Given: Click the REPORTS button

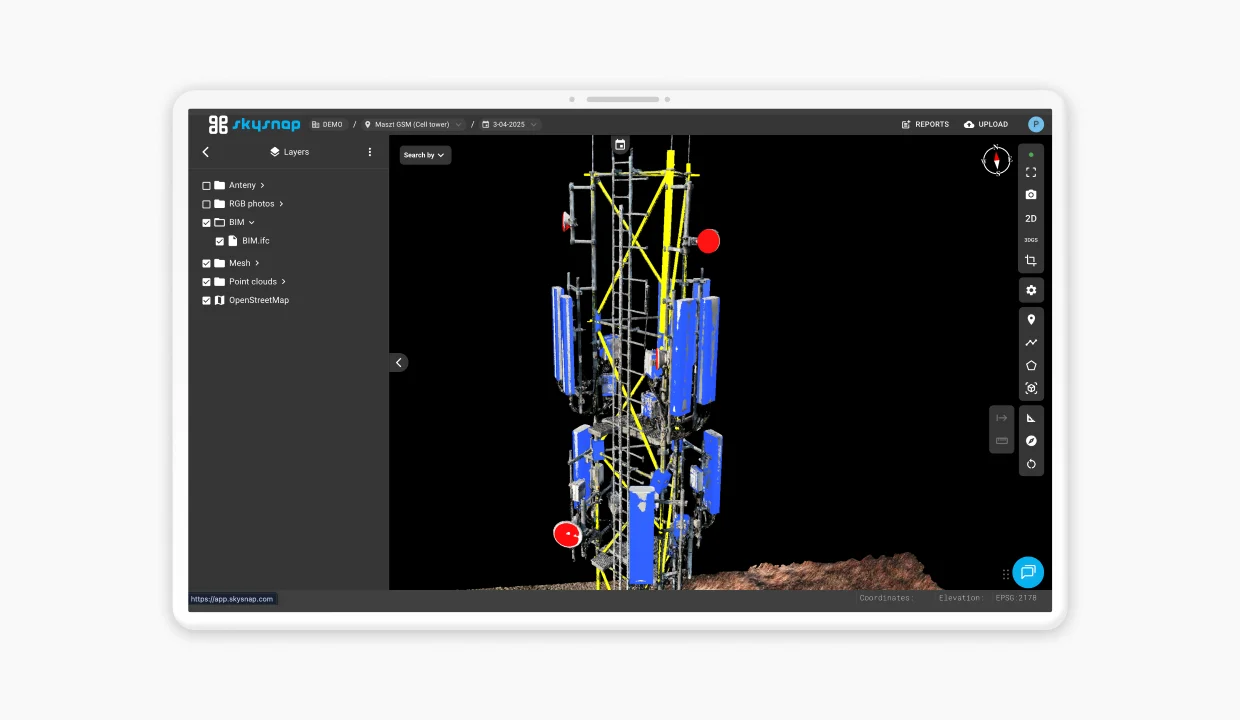Looking at the screenshot, I should pyautogui.click(x=925, y=125).
